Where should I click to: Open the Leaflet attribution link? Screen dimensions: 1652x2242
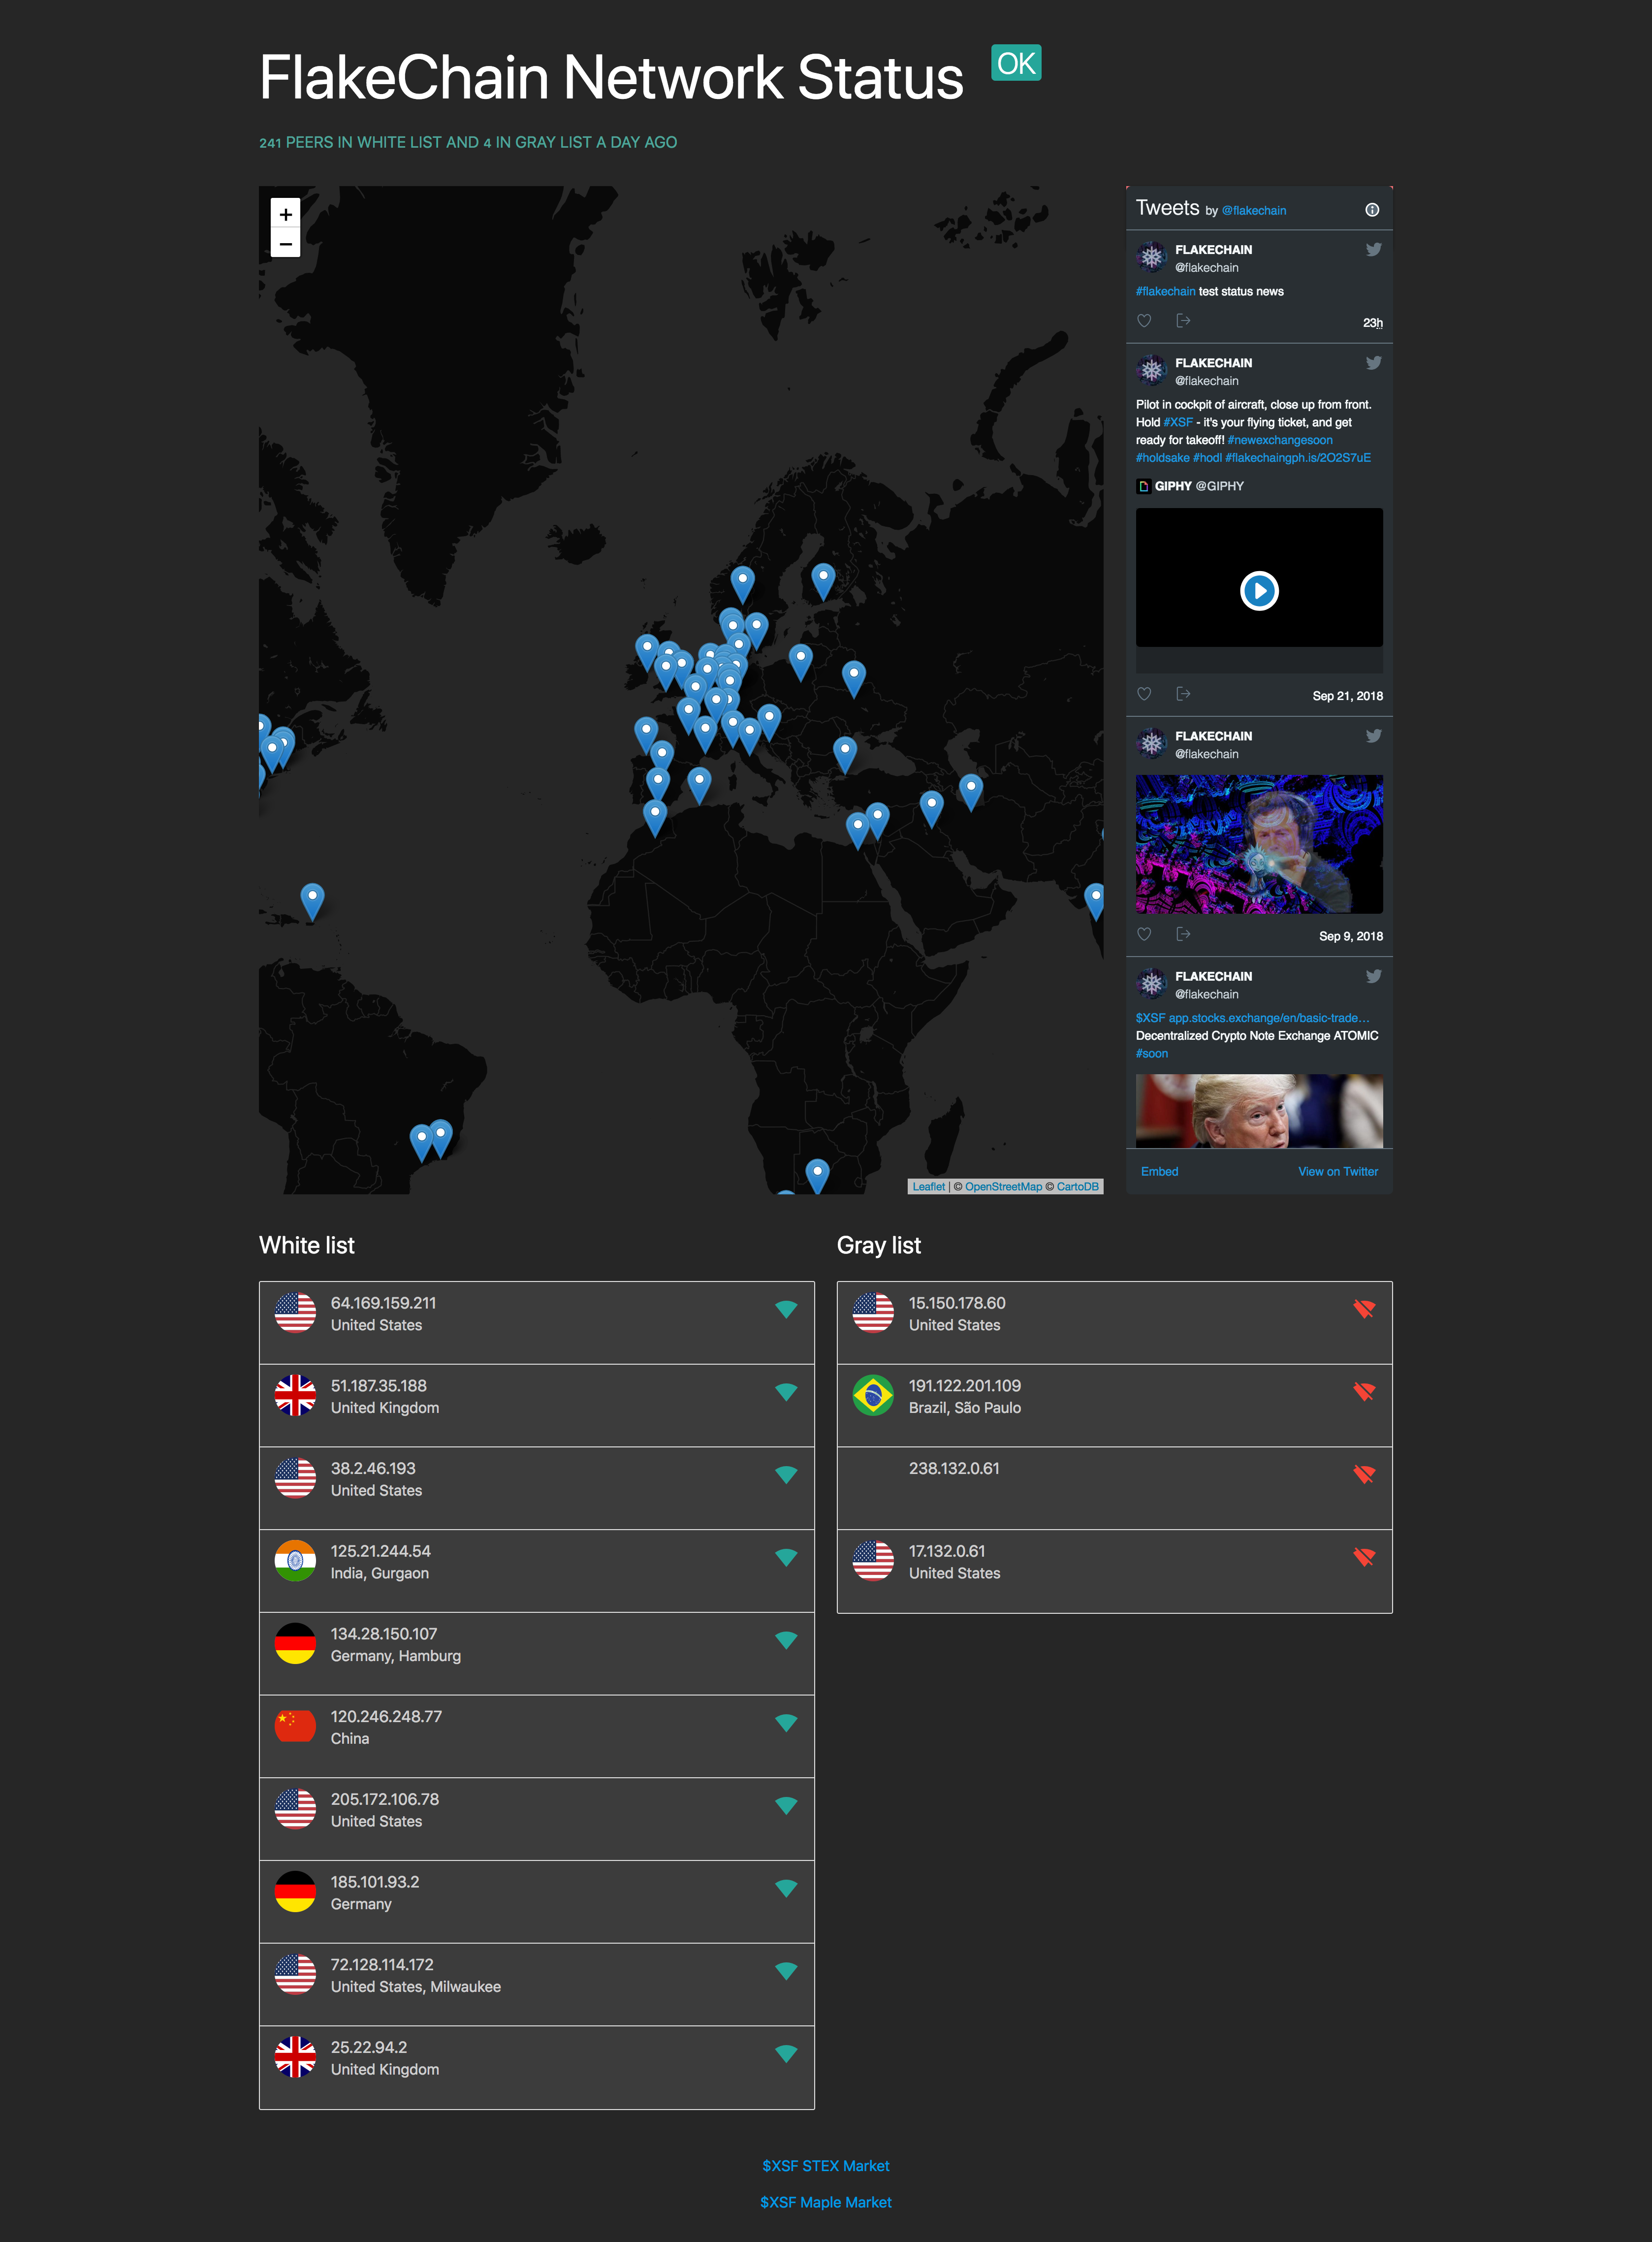(x=928, y=1187)
